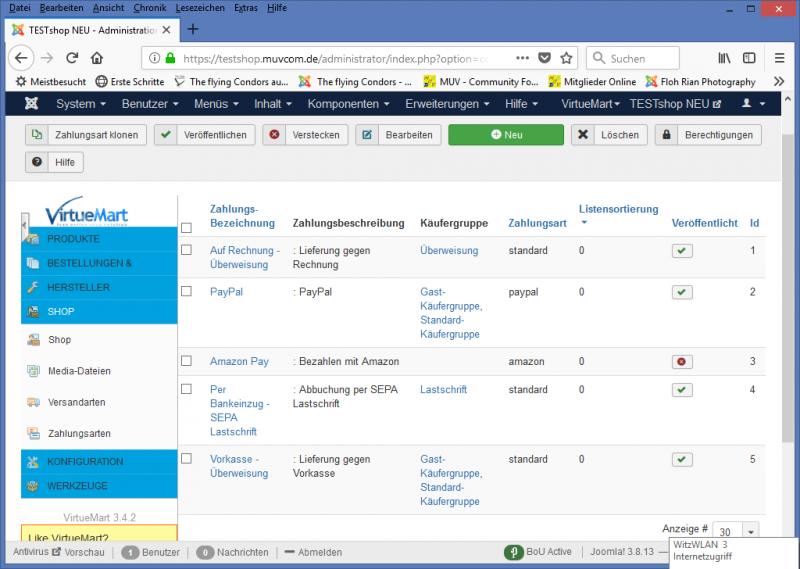This screenshot has height=569, width=800.
Task: Check the box for Auf Rechnung - Überweisung
Action: (x=186, y=250)
